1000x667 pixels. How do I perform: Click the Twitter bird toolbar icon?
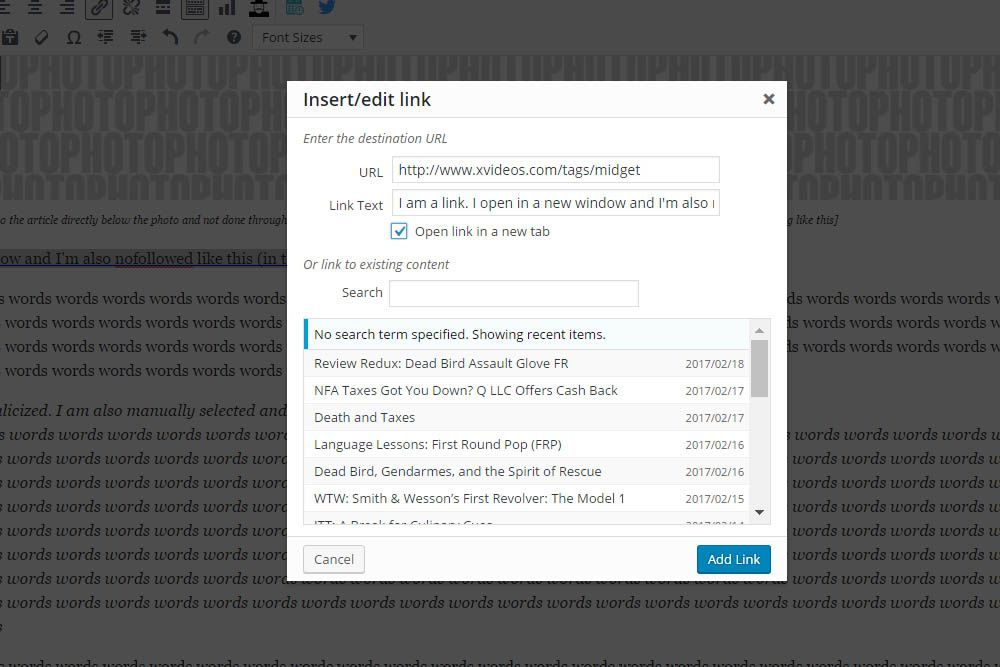click(327, 7)
